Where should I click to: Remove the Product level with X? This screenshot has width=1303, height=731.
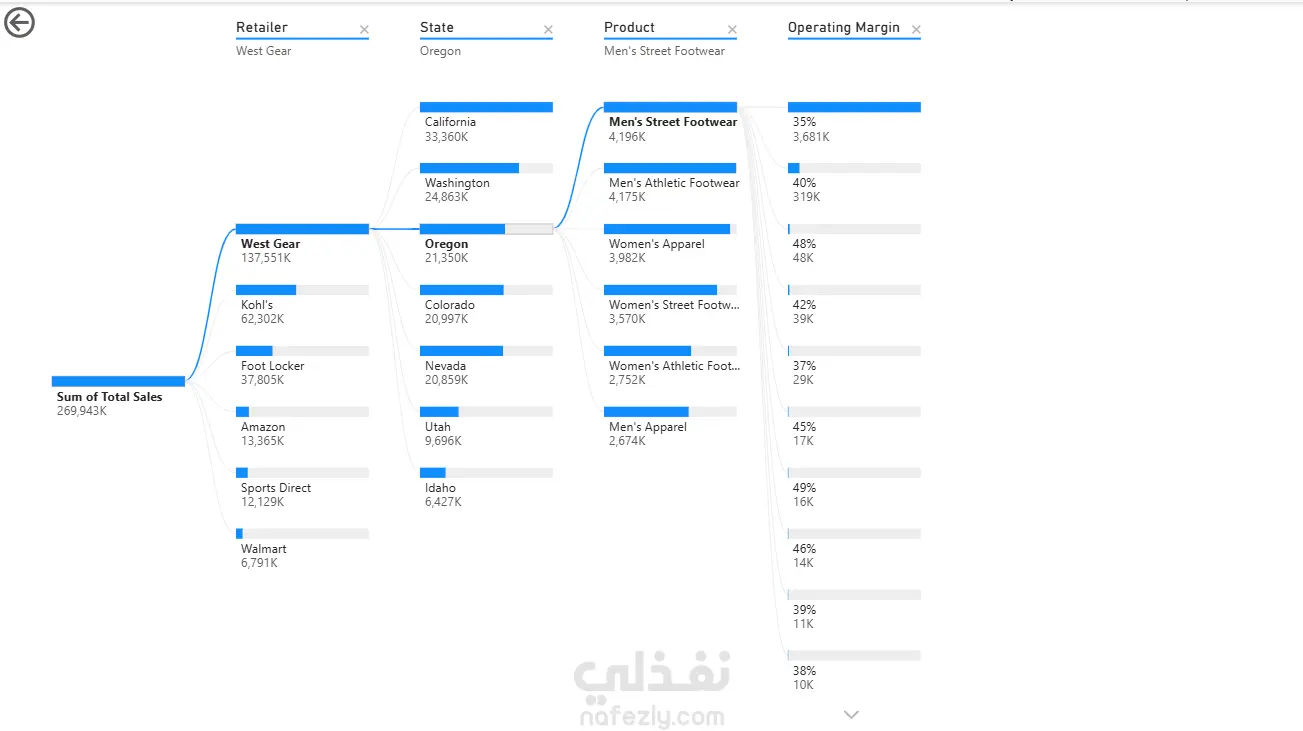pyautogui.click(x=732, y=30)
